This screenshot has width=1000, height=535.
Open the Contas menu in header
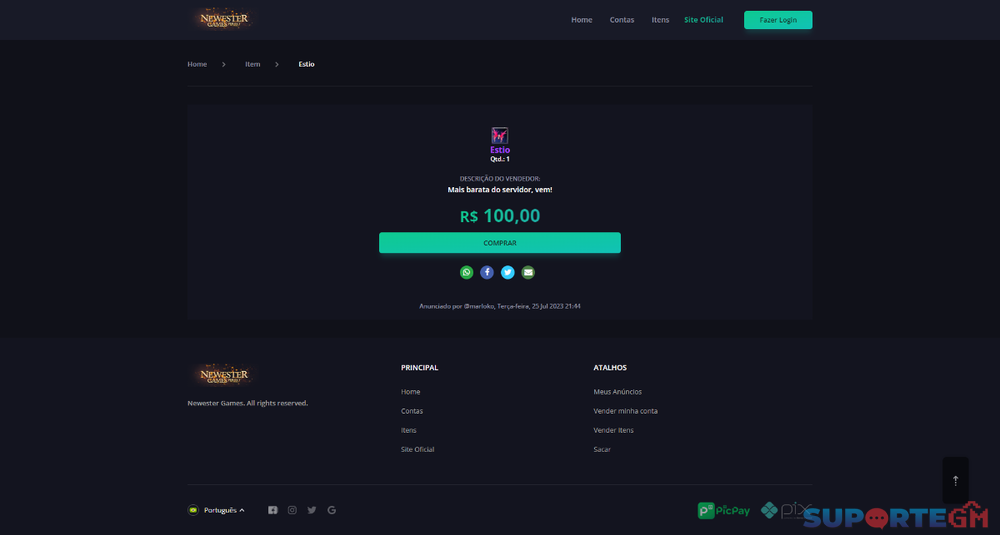(x=622, y=20)
